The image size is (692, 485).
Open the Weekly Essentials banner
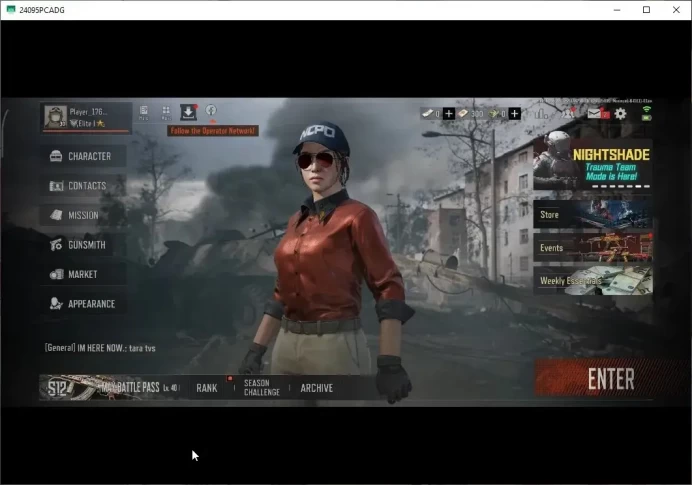click(x=592, y=280)
